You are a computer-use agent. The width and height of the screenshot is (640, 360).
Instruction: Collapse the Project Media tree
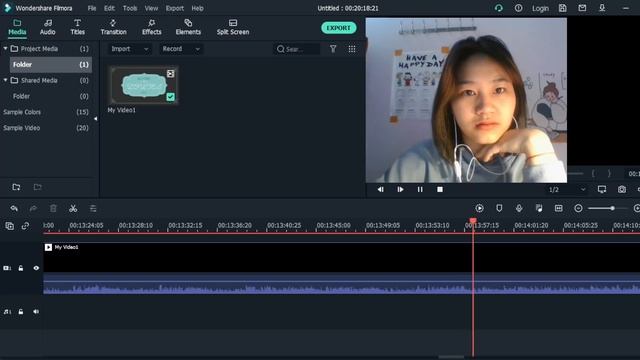click(x=5, y=49)
